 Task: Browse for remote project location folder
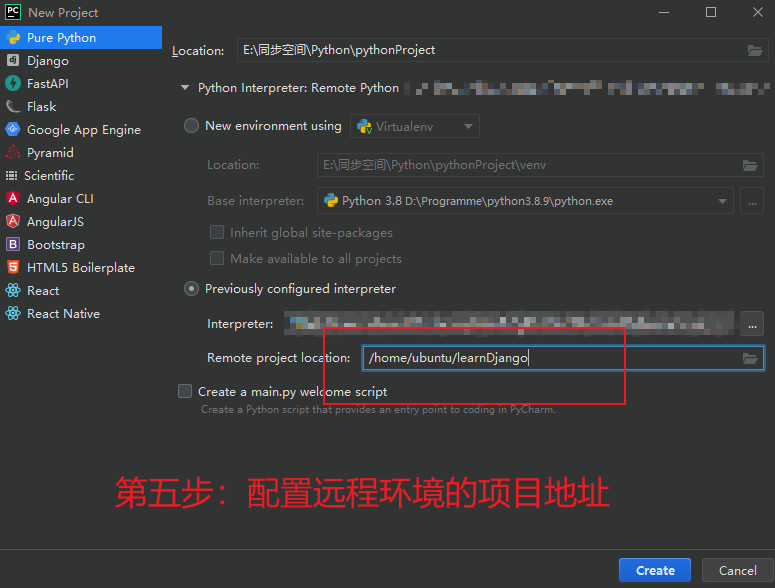[750, 358]
